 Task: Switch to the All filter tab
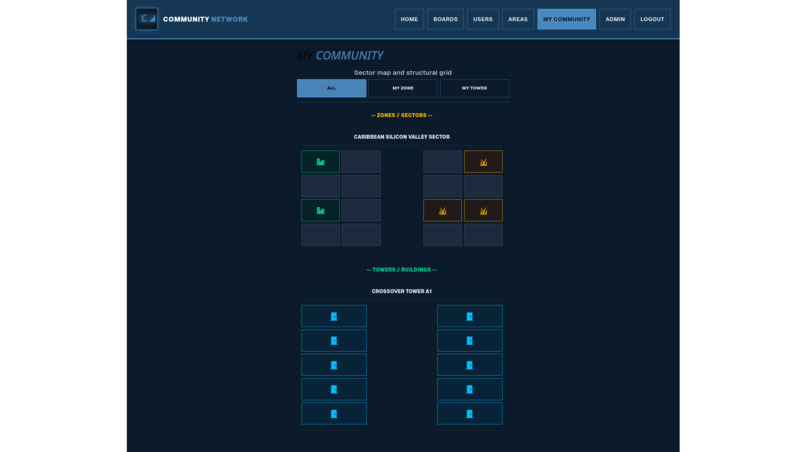332,88
